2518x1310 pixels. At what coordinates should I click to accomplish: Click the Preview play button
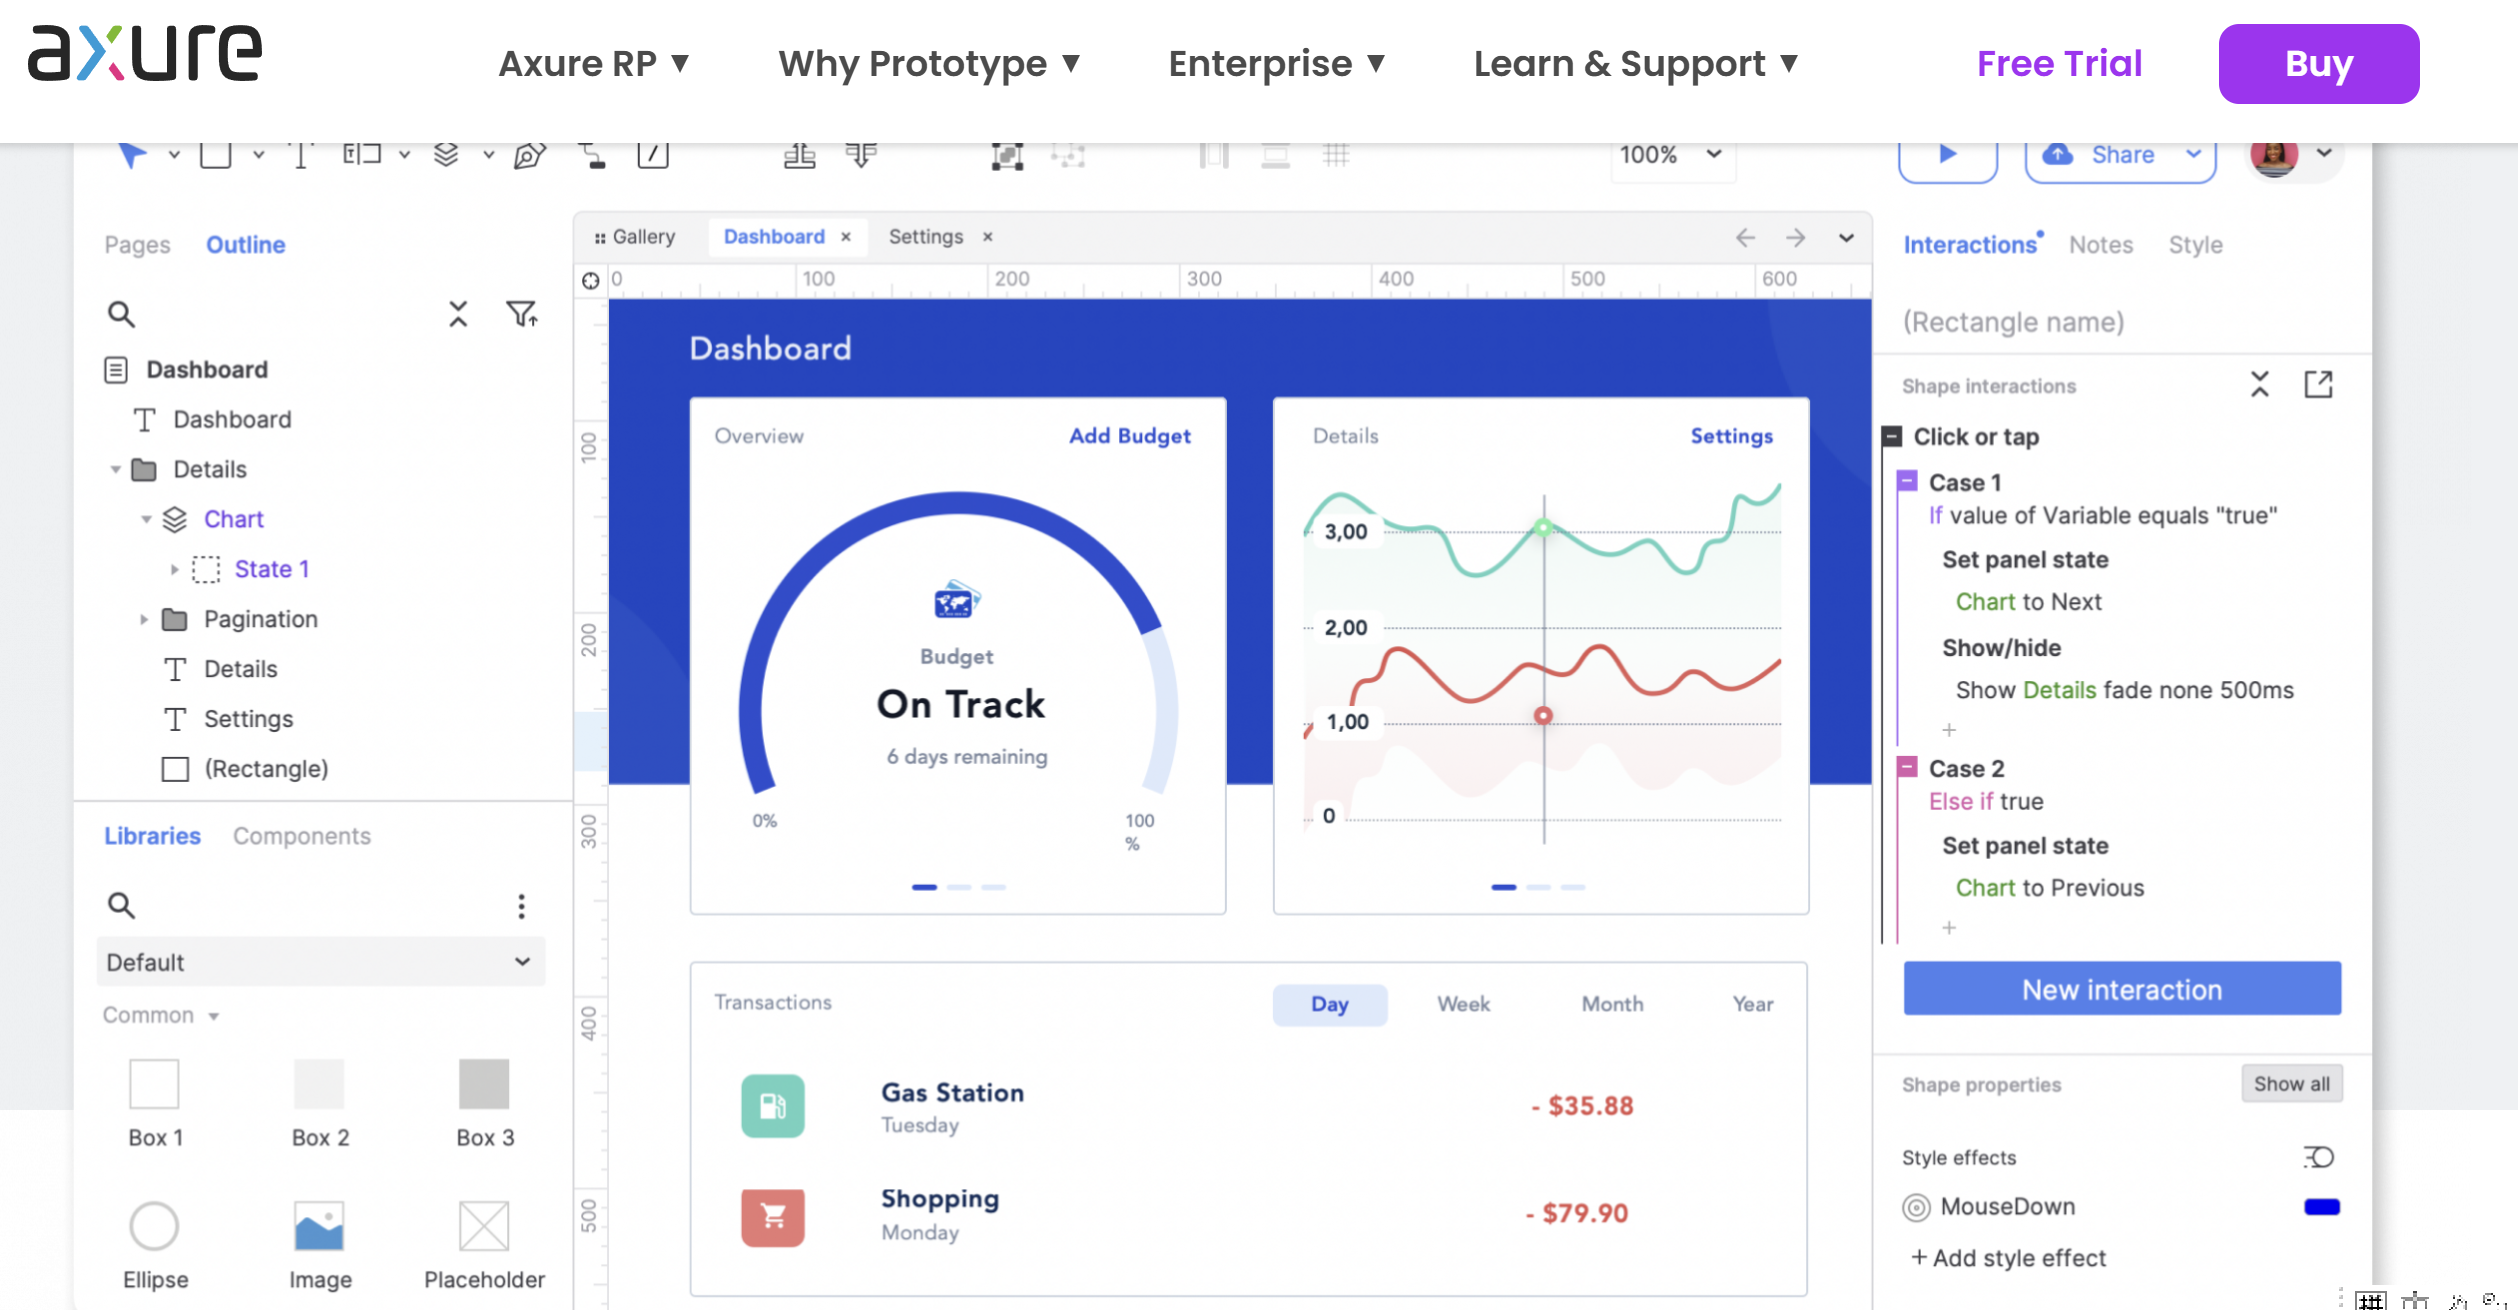1947,155
